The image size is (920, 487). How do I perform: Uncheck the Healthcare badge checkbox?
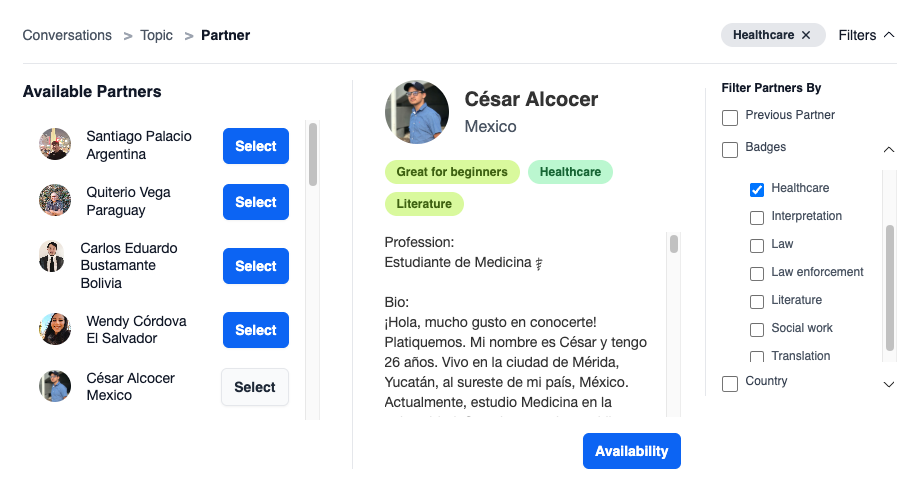pyautogui.click(x=757, y=189)
